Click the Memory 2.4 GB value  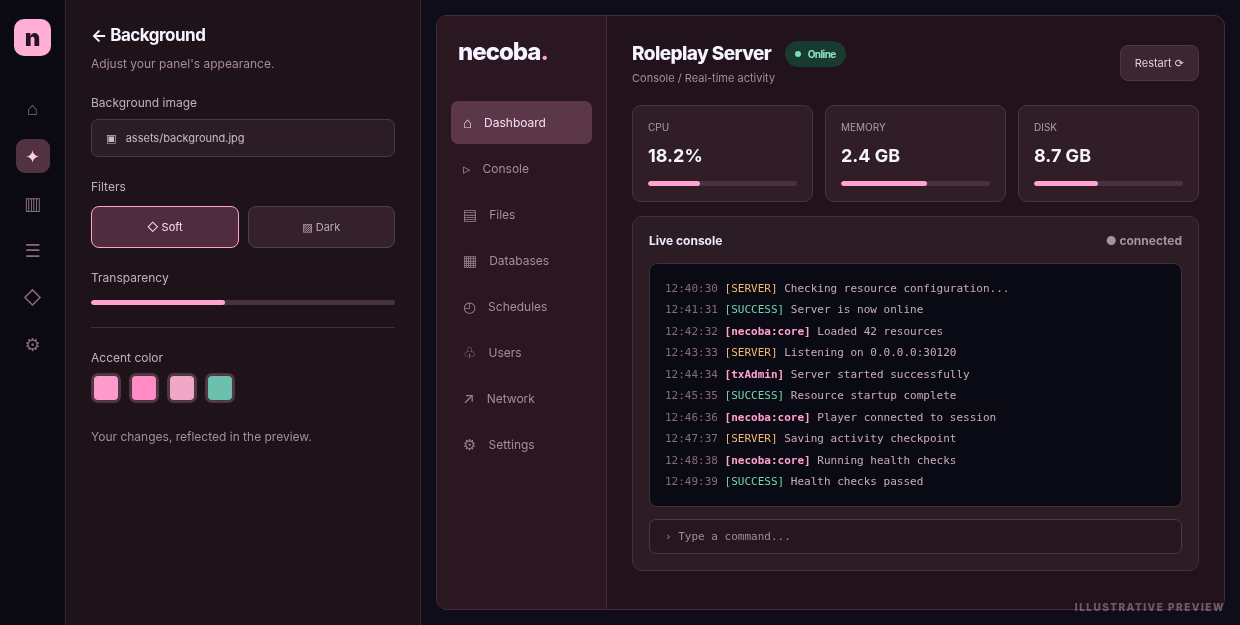(870, 156)
